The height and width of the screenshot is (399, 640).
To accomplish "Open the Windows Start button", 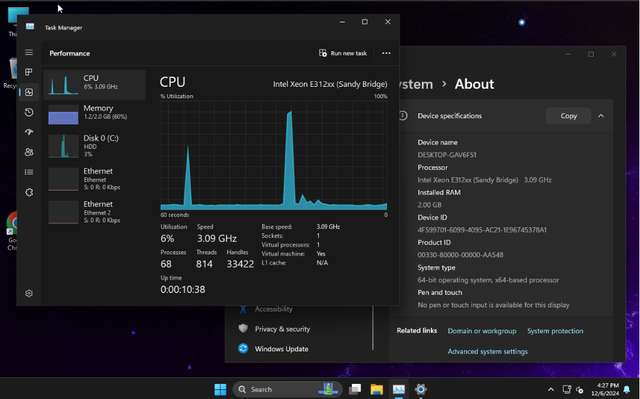I will click(220, 389).
